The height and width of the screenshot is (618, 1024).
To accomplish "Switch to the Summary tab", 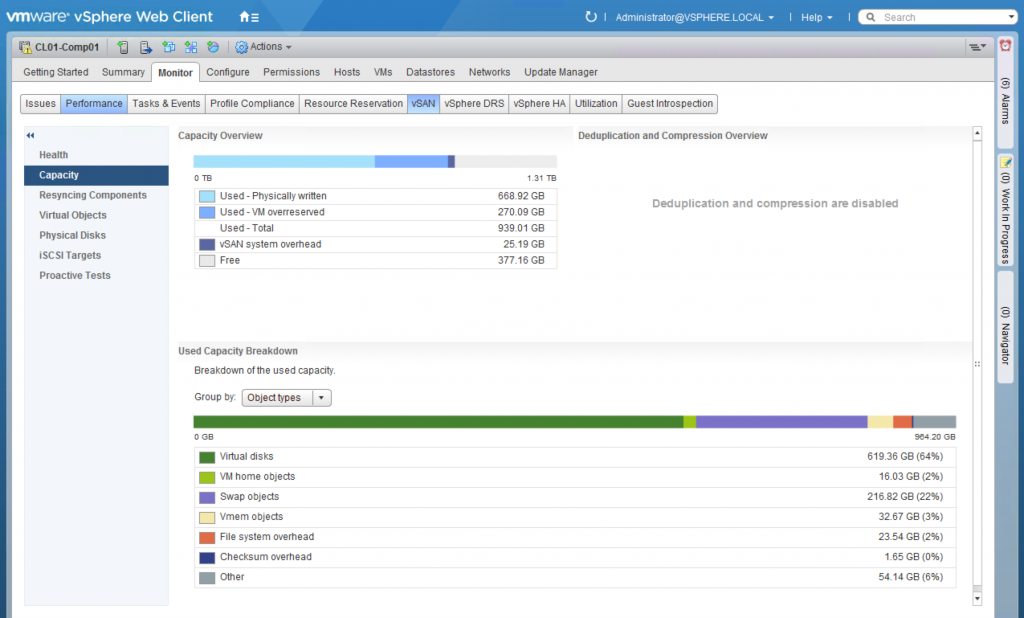I will click(x=123, y=72).
